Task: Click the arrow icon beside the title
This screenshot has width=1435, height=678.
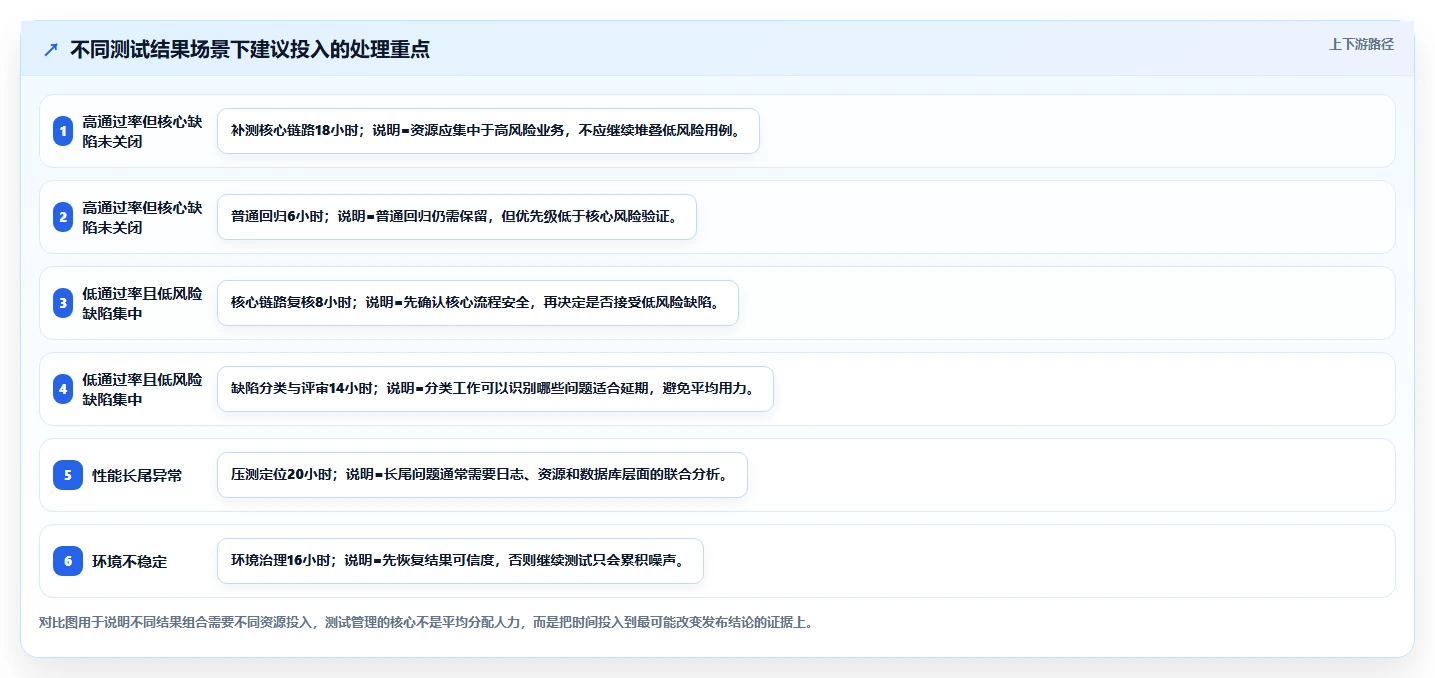Action: [x=51, y=49]
